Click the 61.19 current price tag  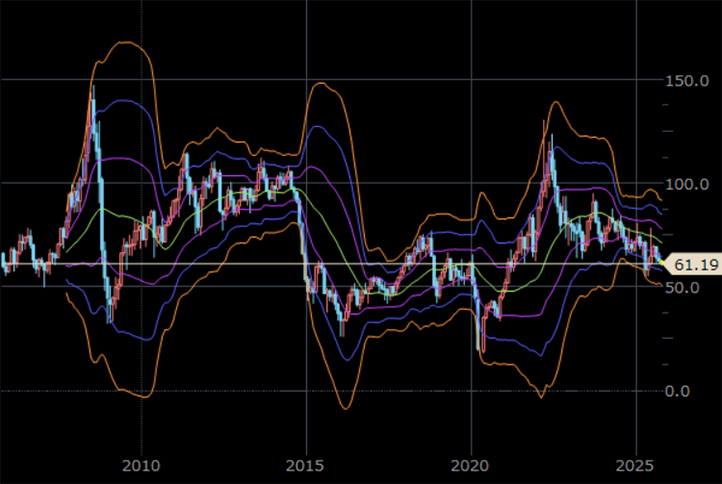coord(696,265)
